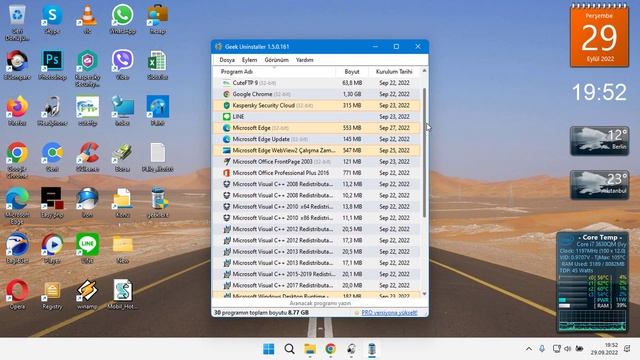The height and width of the screenshot is (360, 640).
Task: Focus the Aranacak programı yazın search field
Action: (x=320, y=303)
